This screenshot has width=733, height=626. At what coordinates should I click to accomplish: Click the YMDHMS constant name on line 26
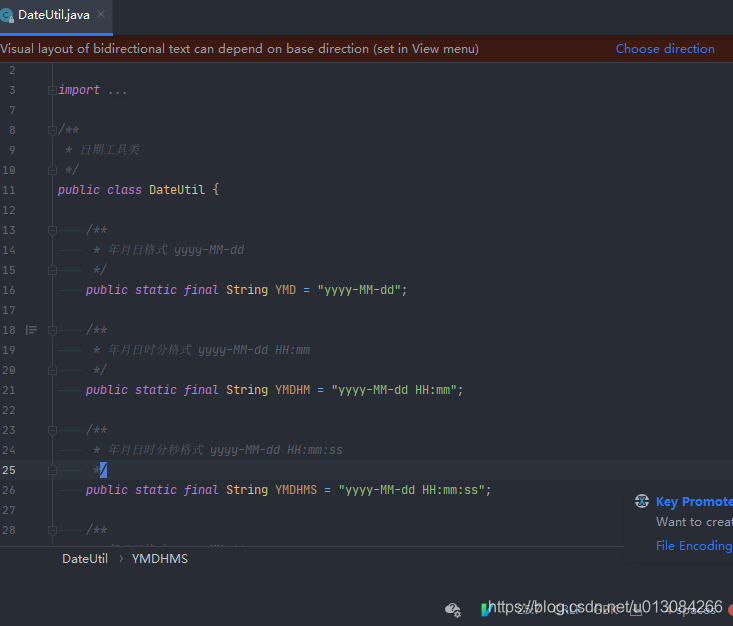click(x=296, y=490)
